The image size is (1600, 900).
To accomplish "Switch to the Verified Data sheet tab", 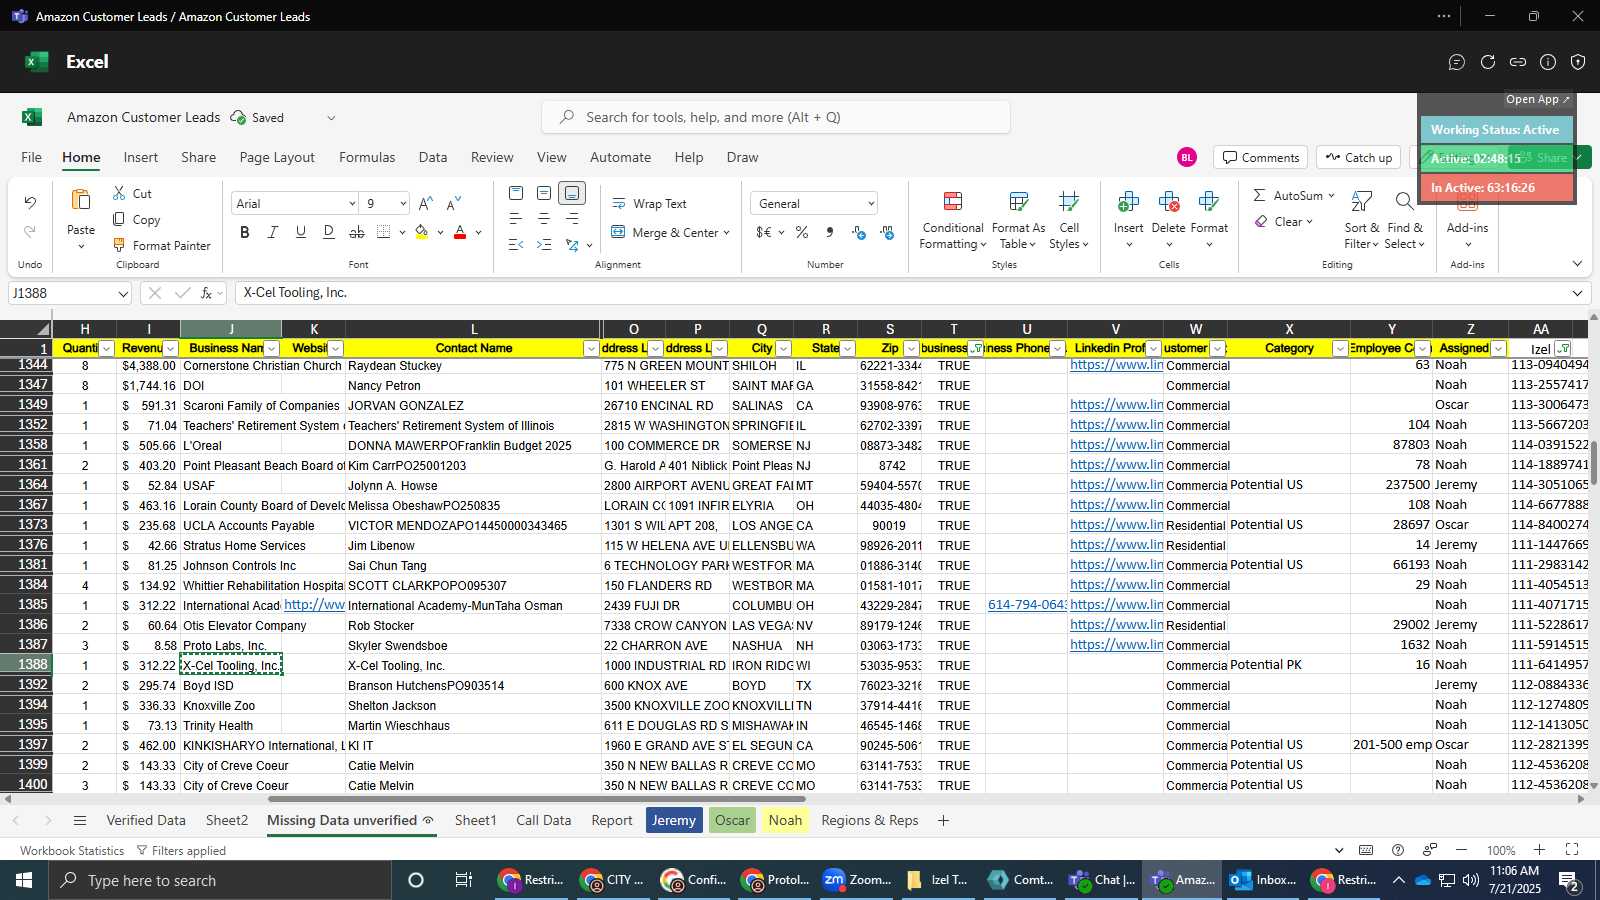I will [146, 820].
